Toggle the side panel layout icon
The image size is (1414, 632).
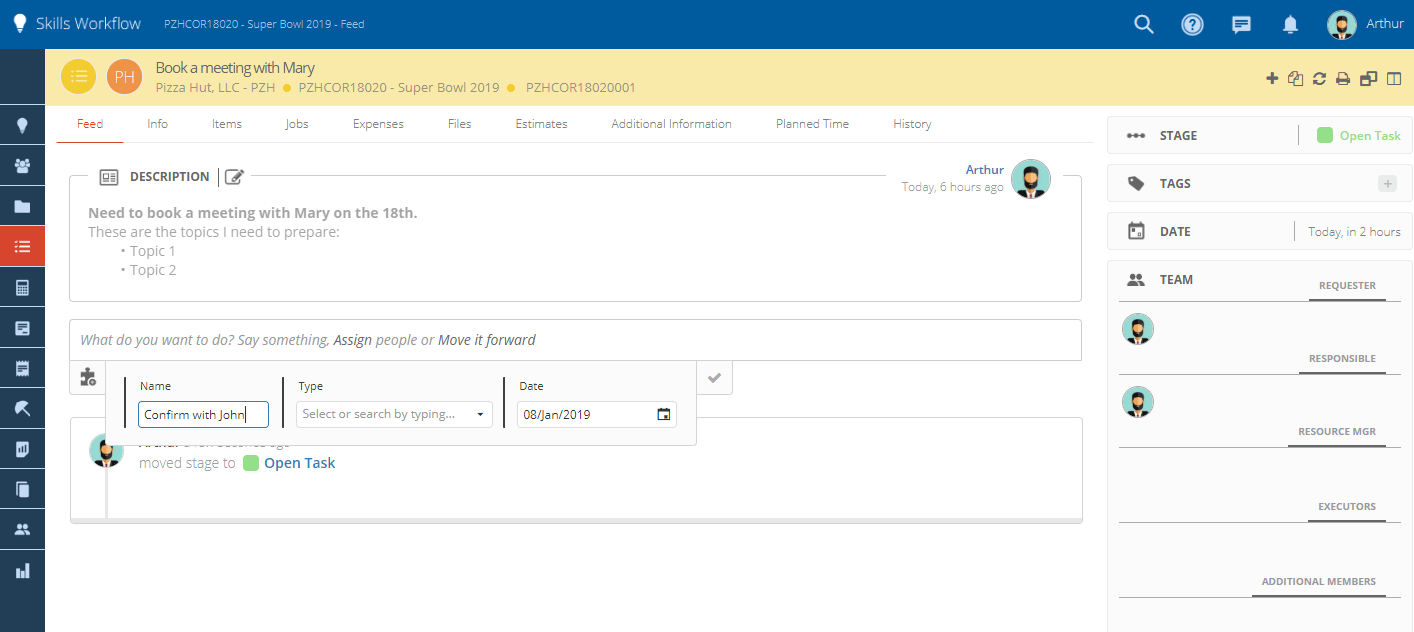(x=1394, y=78)
